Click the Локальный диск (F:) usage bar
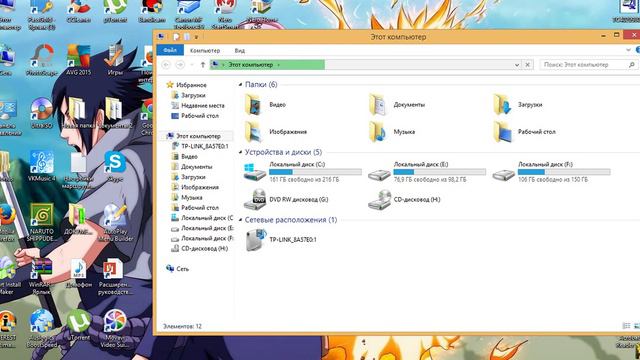This screenshot has width=640, height=360. click(564, 172)
